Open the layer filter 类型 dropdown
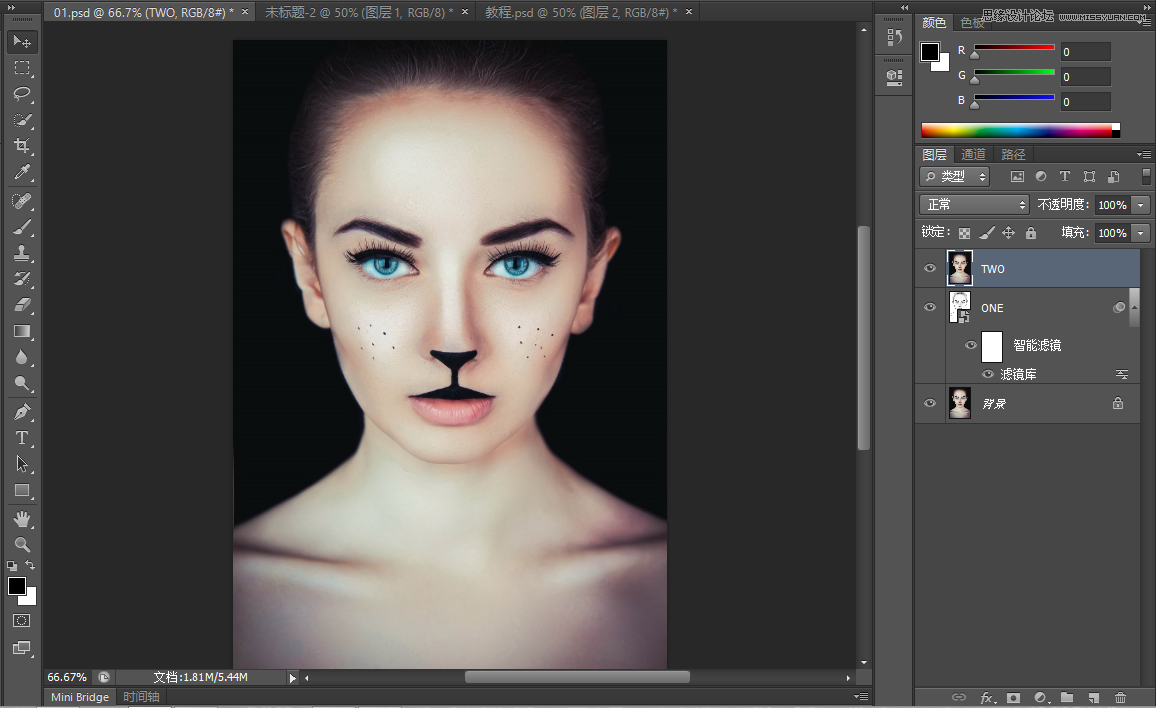 [955, 176]
